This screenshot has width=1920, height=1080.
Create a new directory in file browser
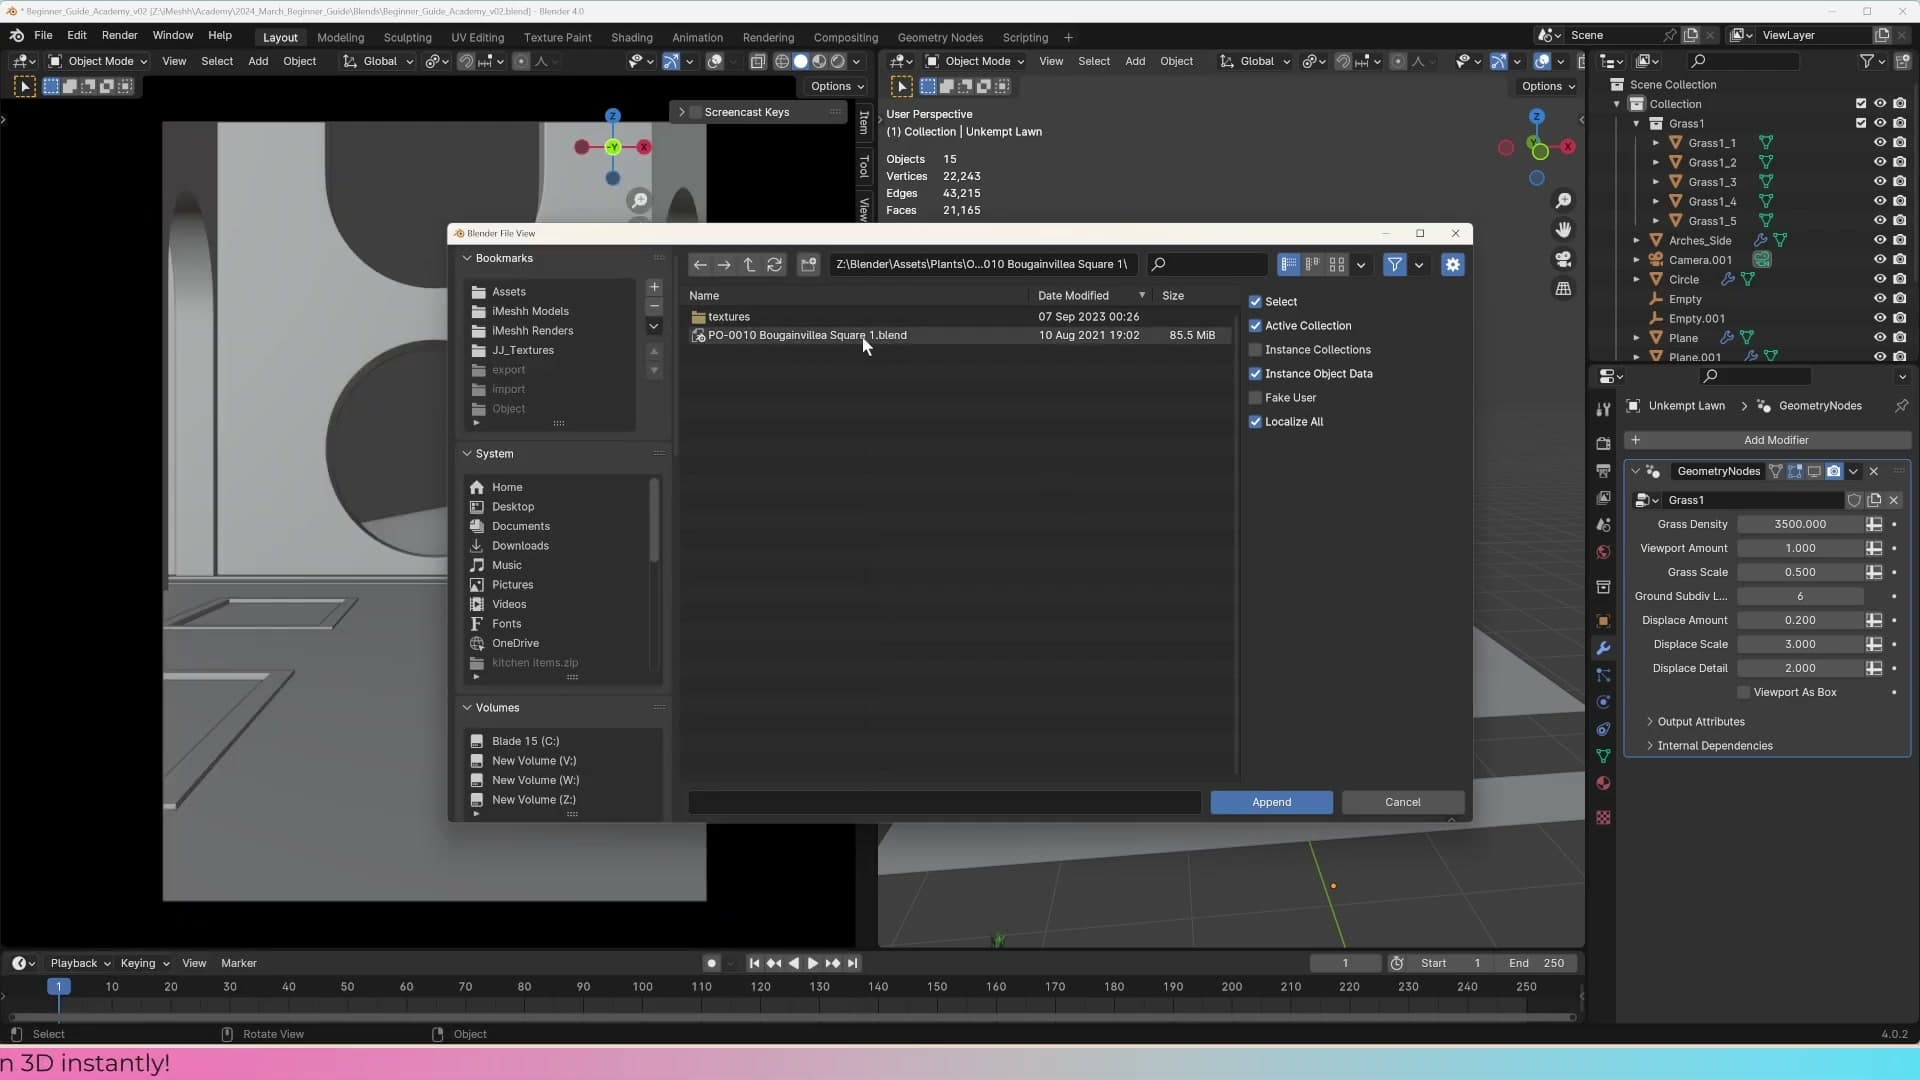(808, 265)
